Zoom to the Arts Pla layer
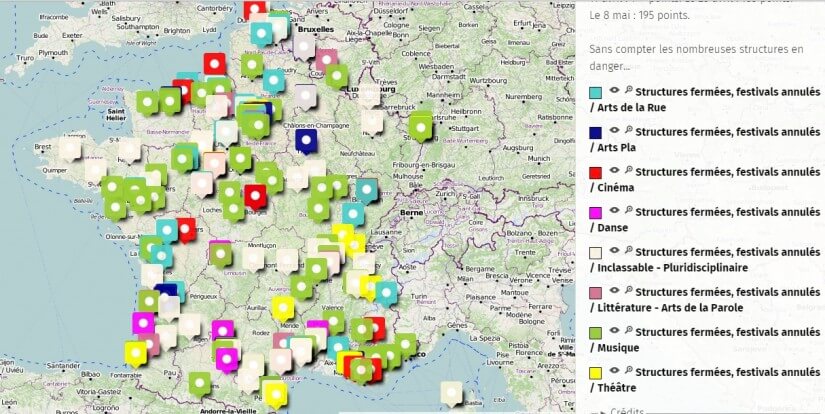The width and height of the screenshot is (825, 414). tap(628, 130)
